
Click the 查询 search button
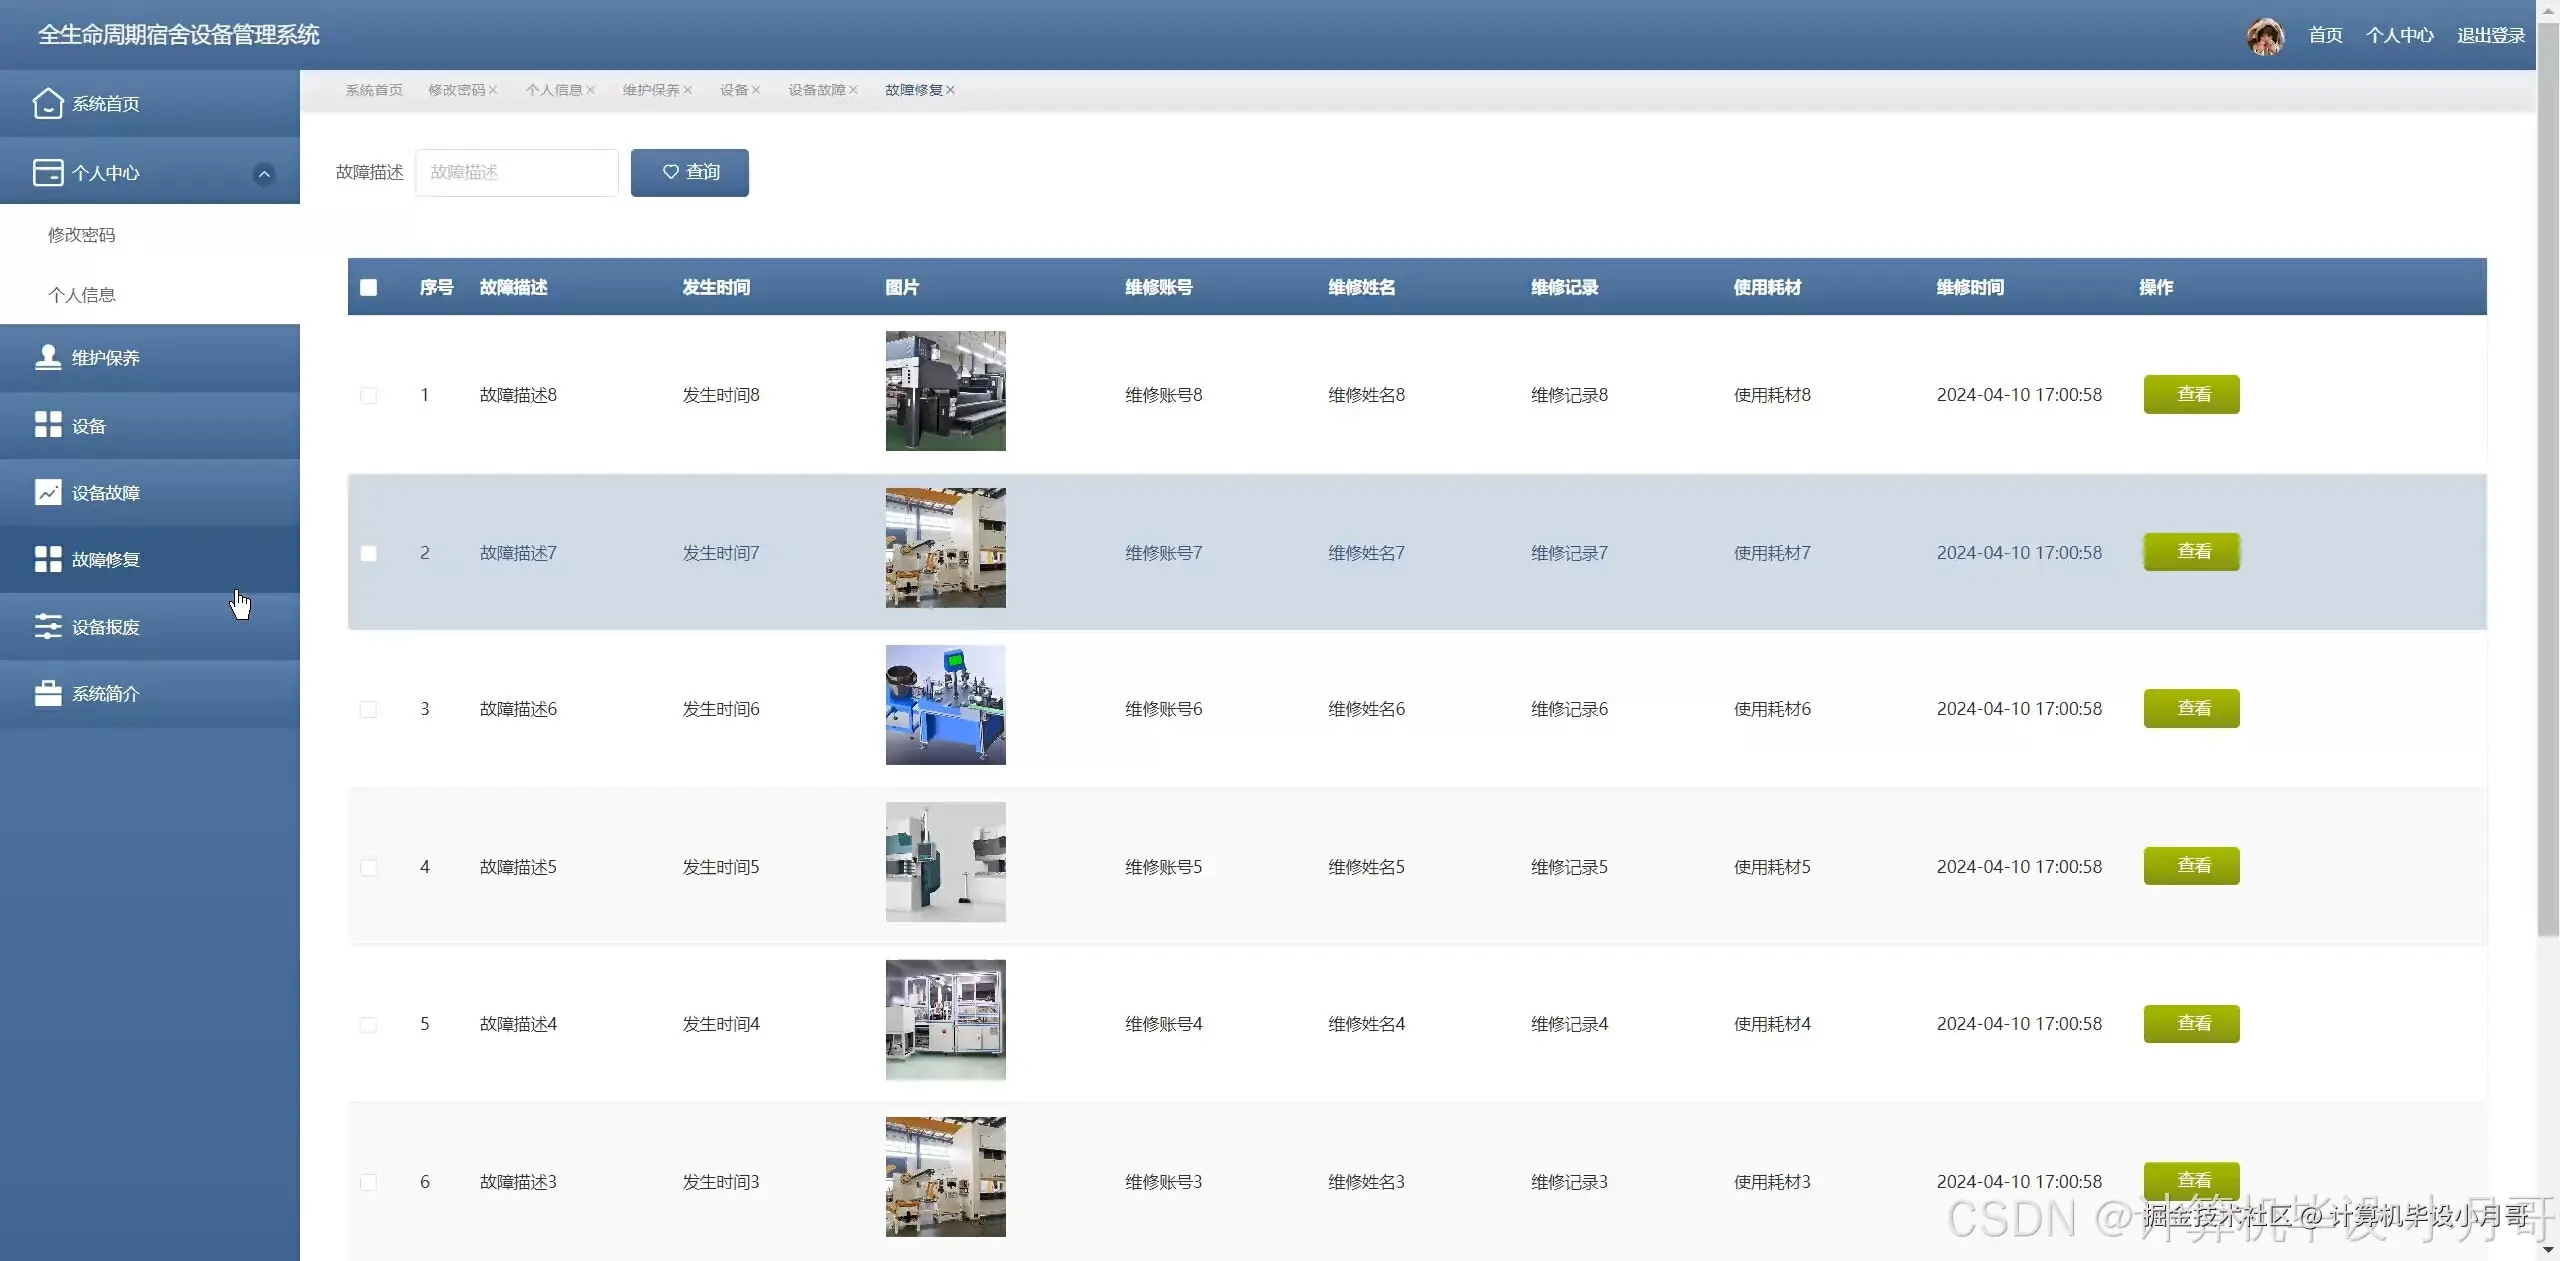pos(689,172)
